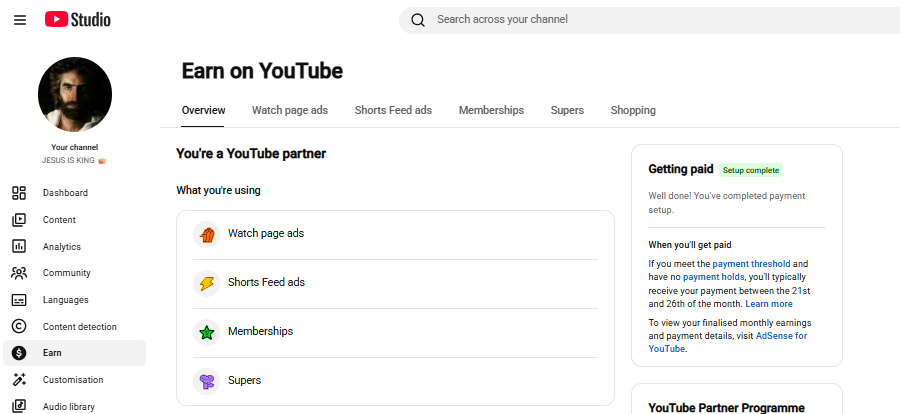Switch to the Shorts Feed ads tab
The image size is (900, 414).
pos(393,110)
